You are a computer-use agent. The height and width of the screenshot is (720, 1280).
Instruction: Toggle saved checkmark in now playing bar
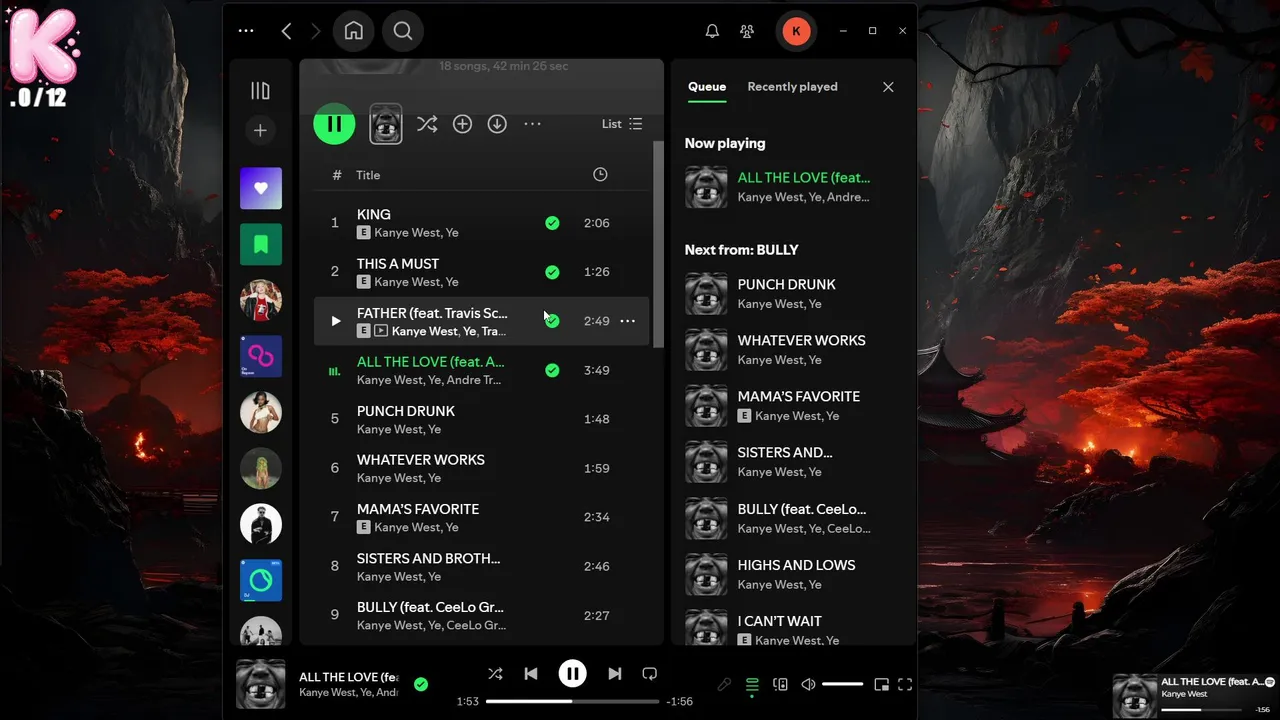coord(421,684)
